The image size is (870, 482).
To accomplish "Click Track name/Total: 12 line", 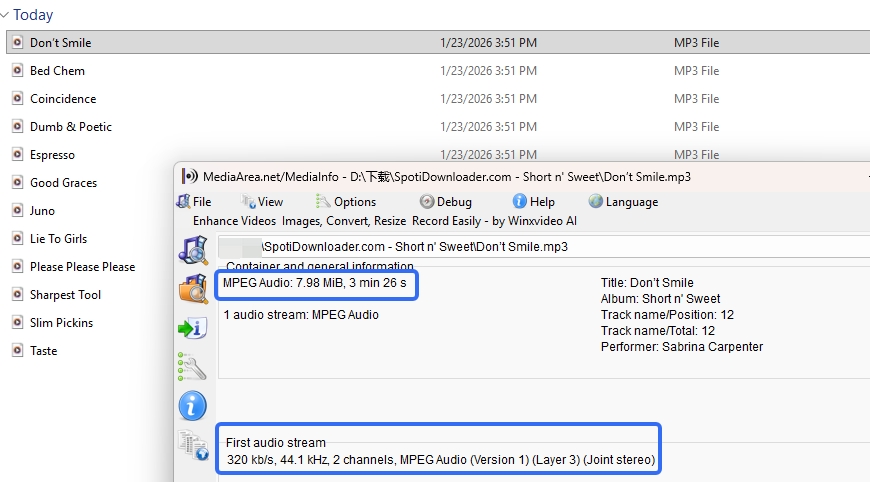I will tap(657, 331).
